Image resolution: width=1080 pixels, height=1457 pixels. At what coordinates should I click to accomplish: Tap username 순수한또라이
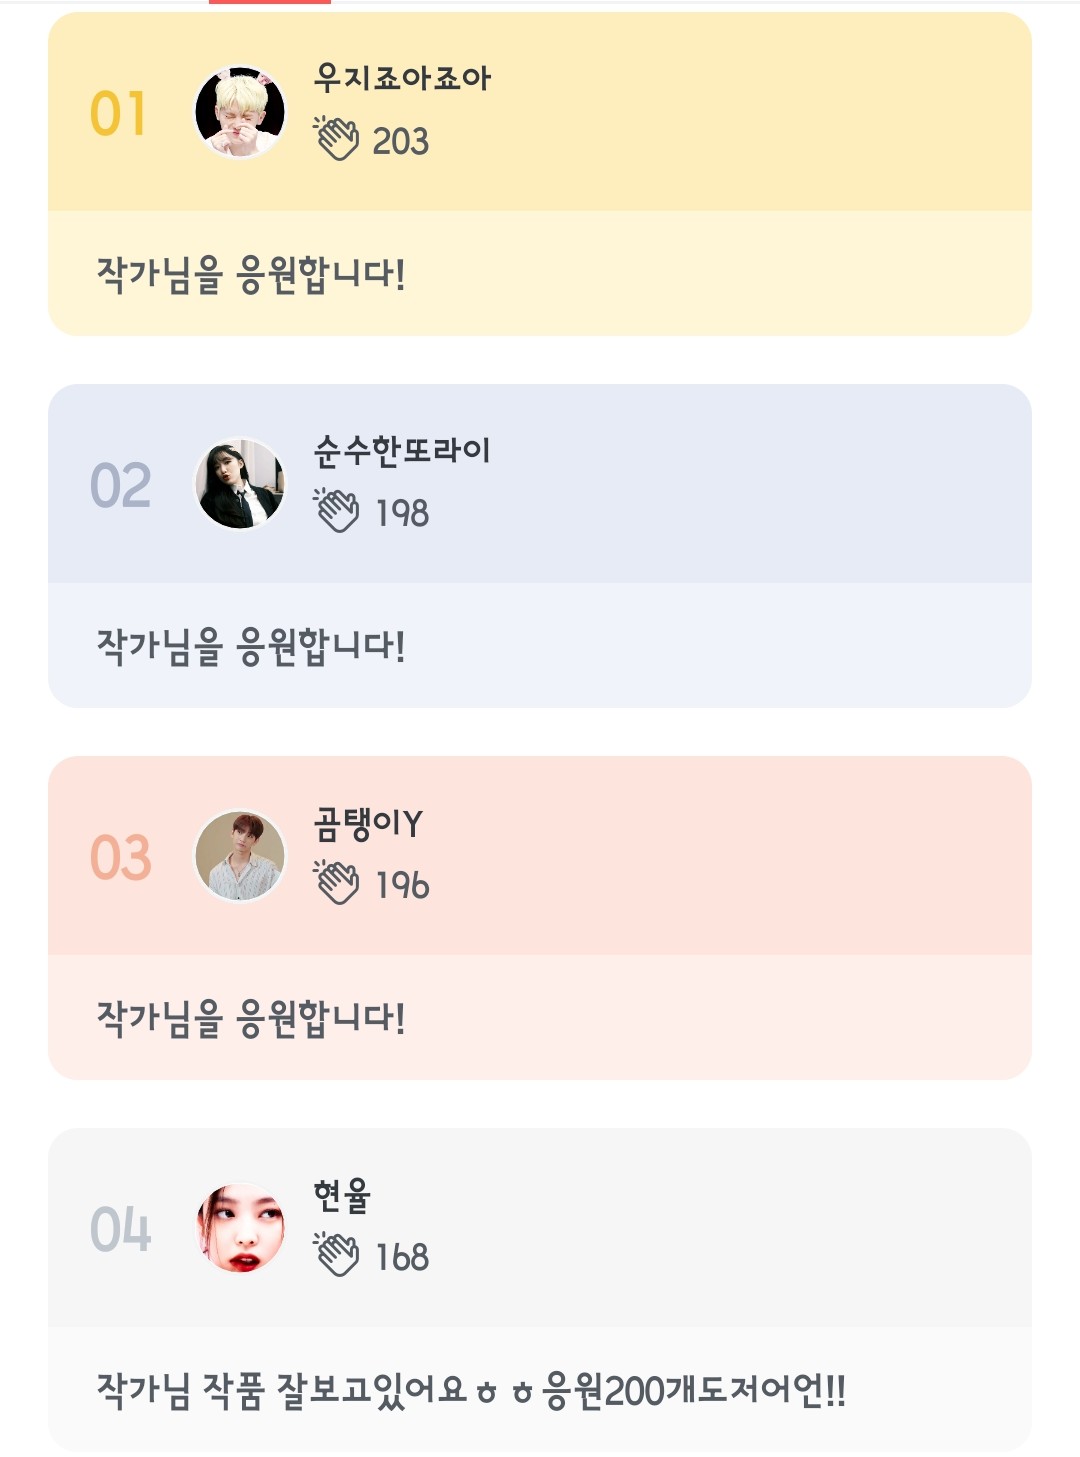click(402, 450)
